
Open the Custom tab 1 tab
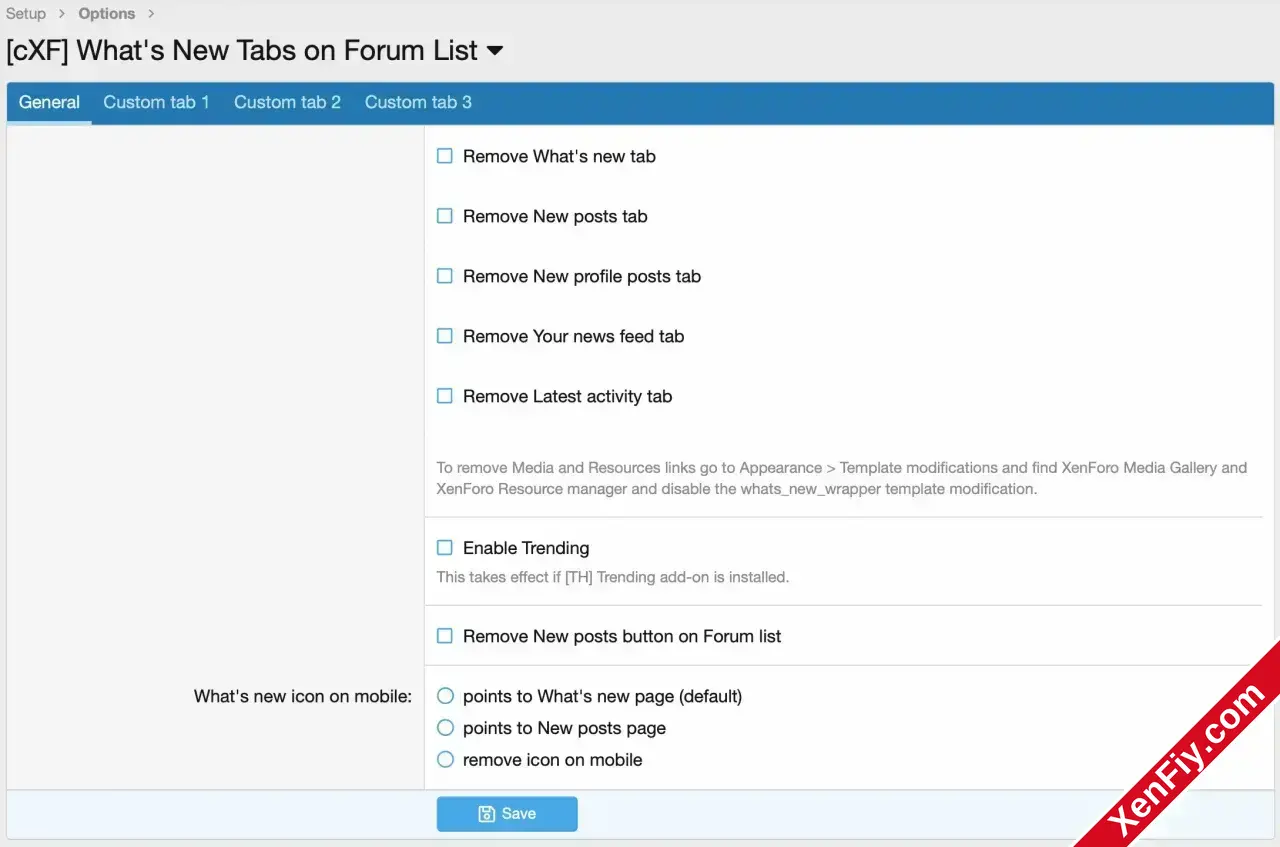pyautogui.click(x=156, y=102)
